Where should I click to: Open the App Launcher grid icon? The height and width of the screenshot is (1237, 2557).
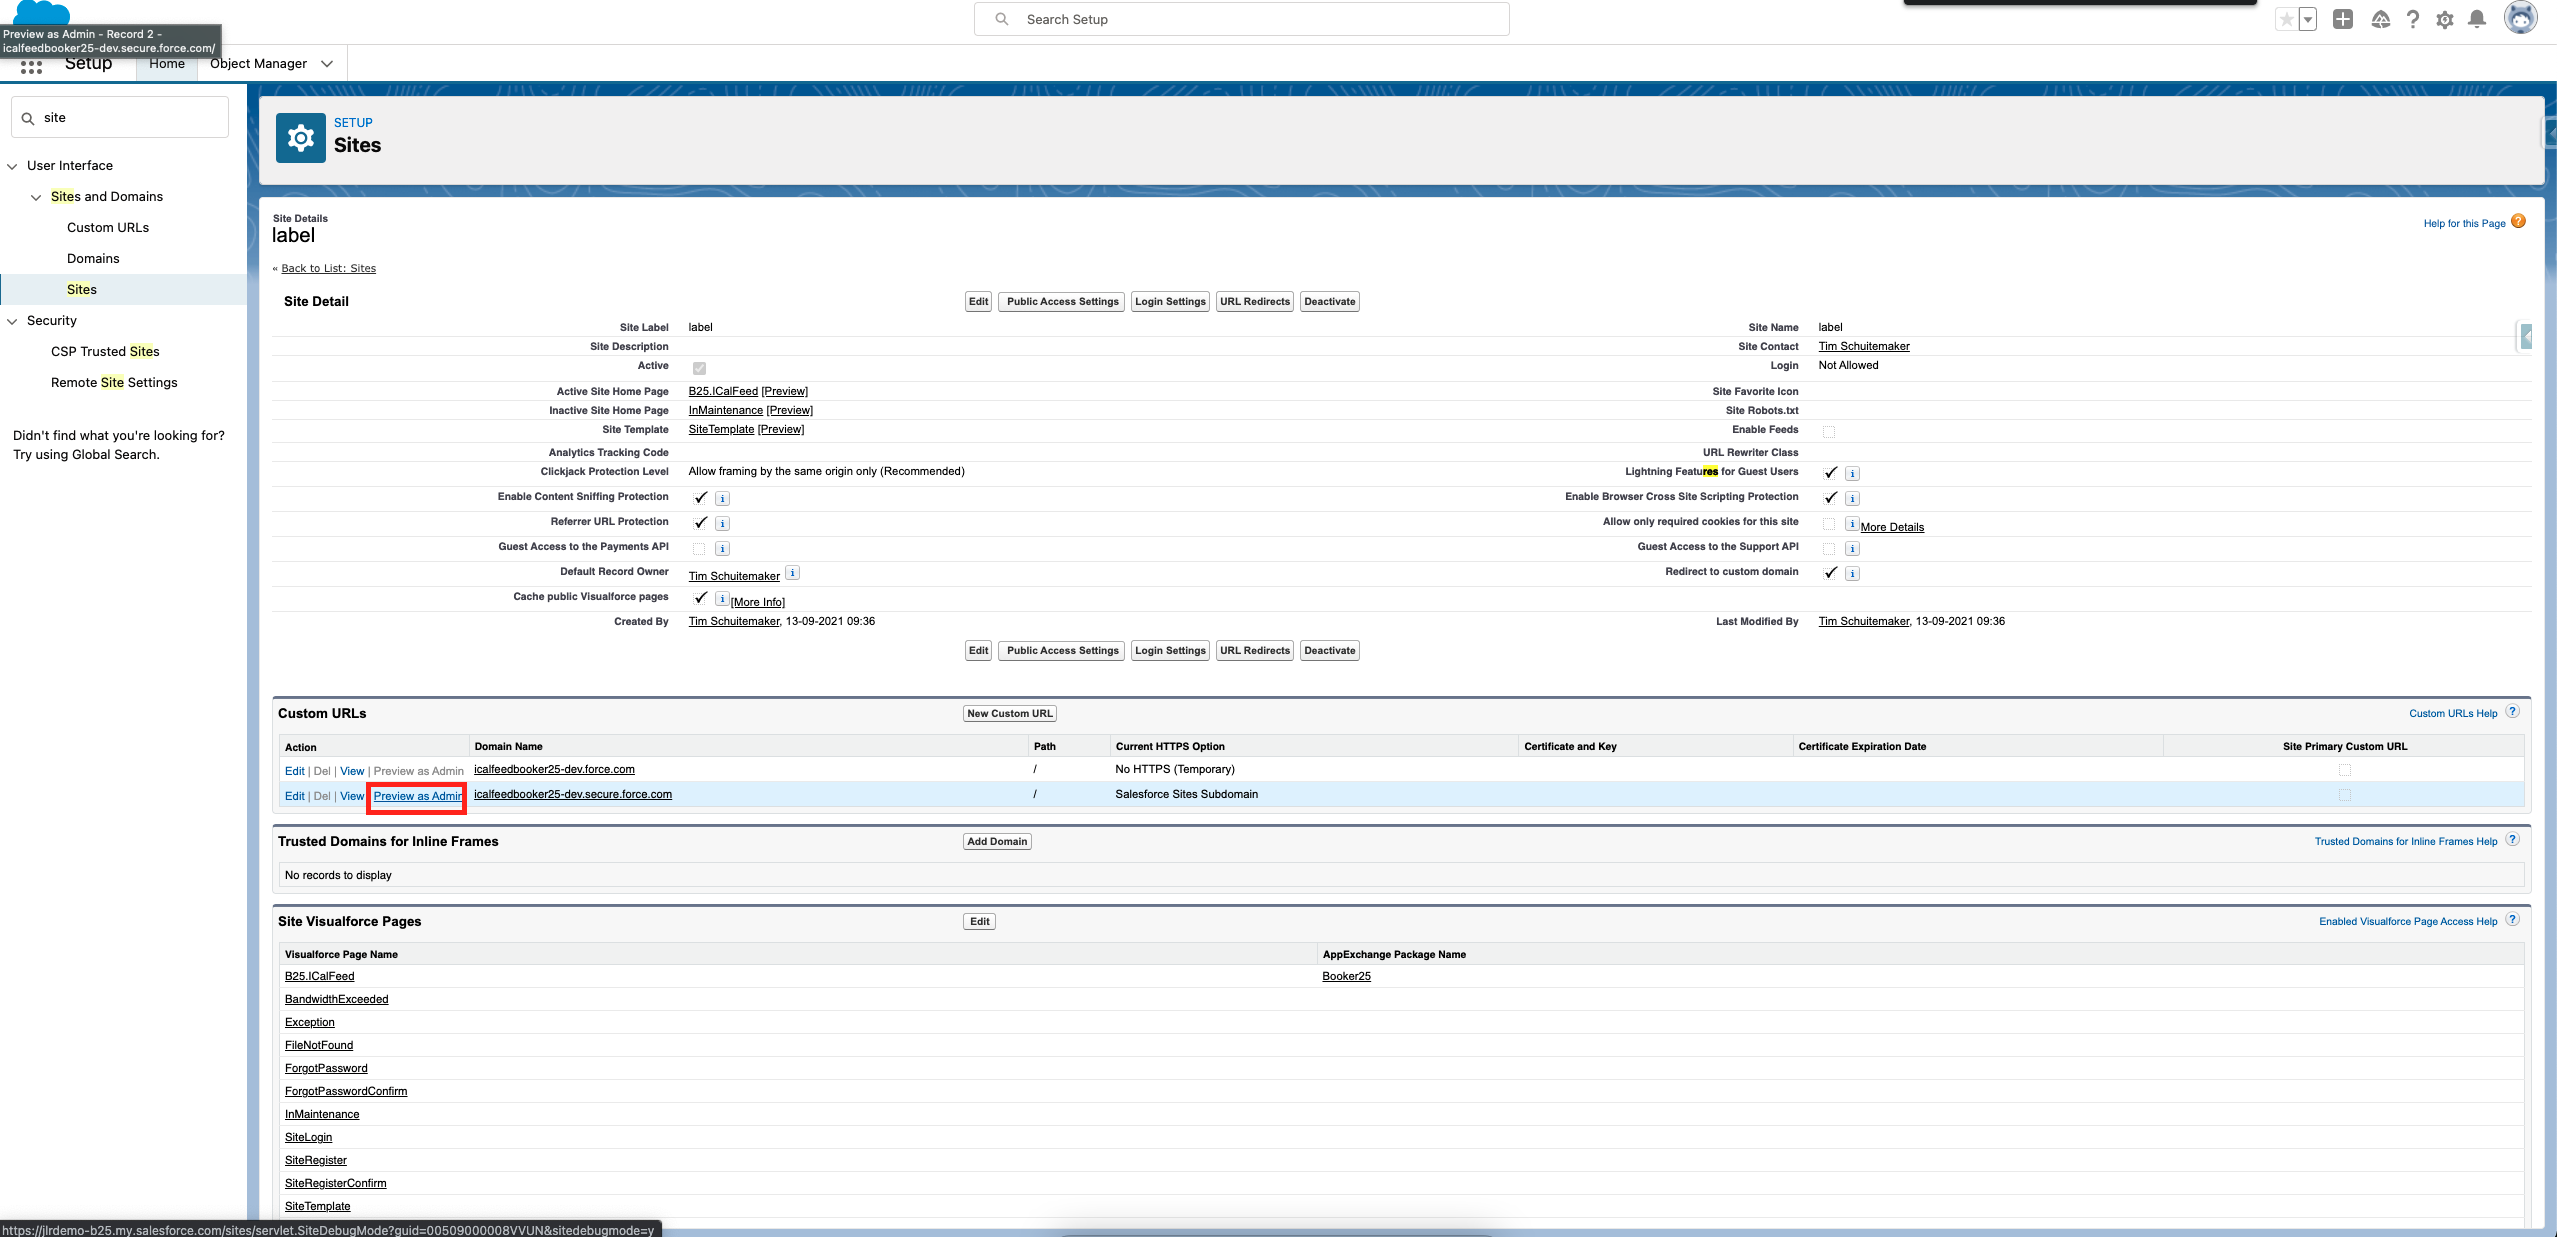click(30, 64)
